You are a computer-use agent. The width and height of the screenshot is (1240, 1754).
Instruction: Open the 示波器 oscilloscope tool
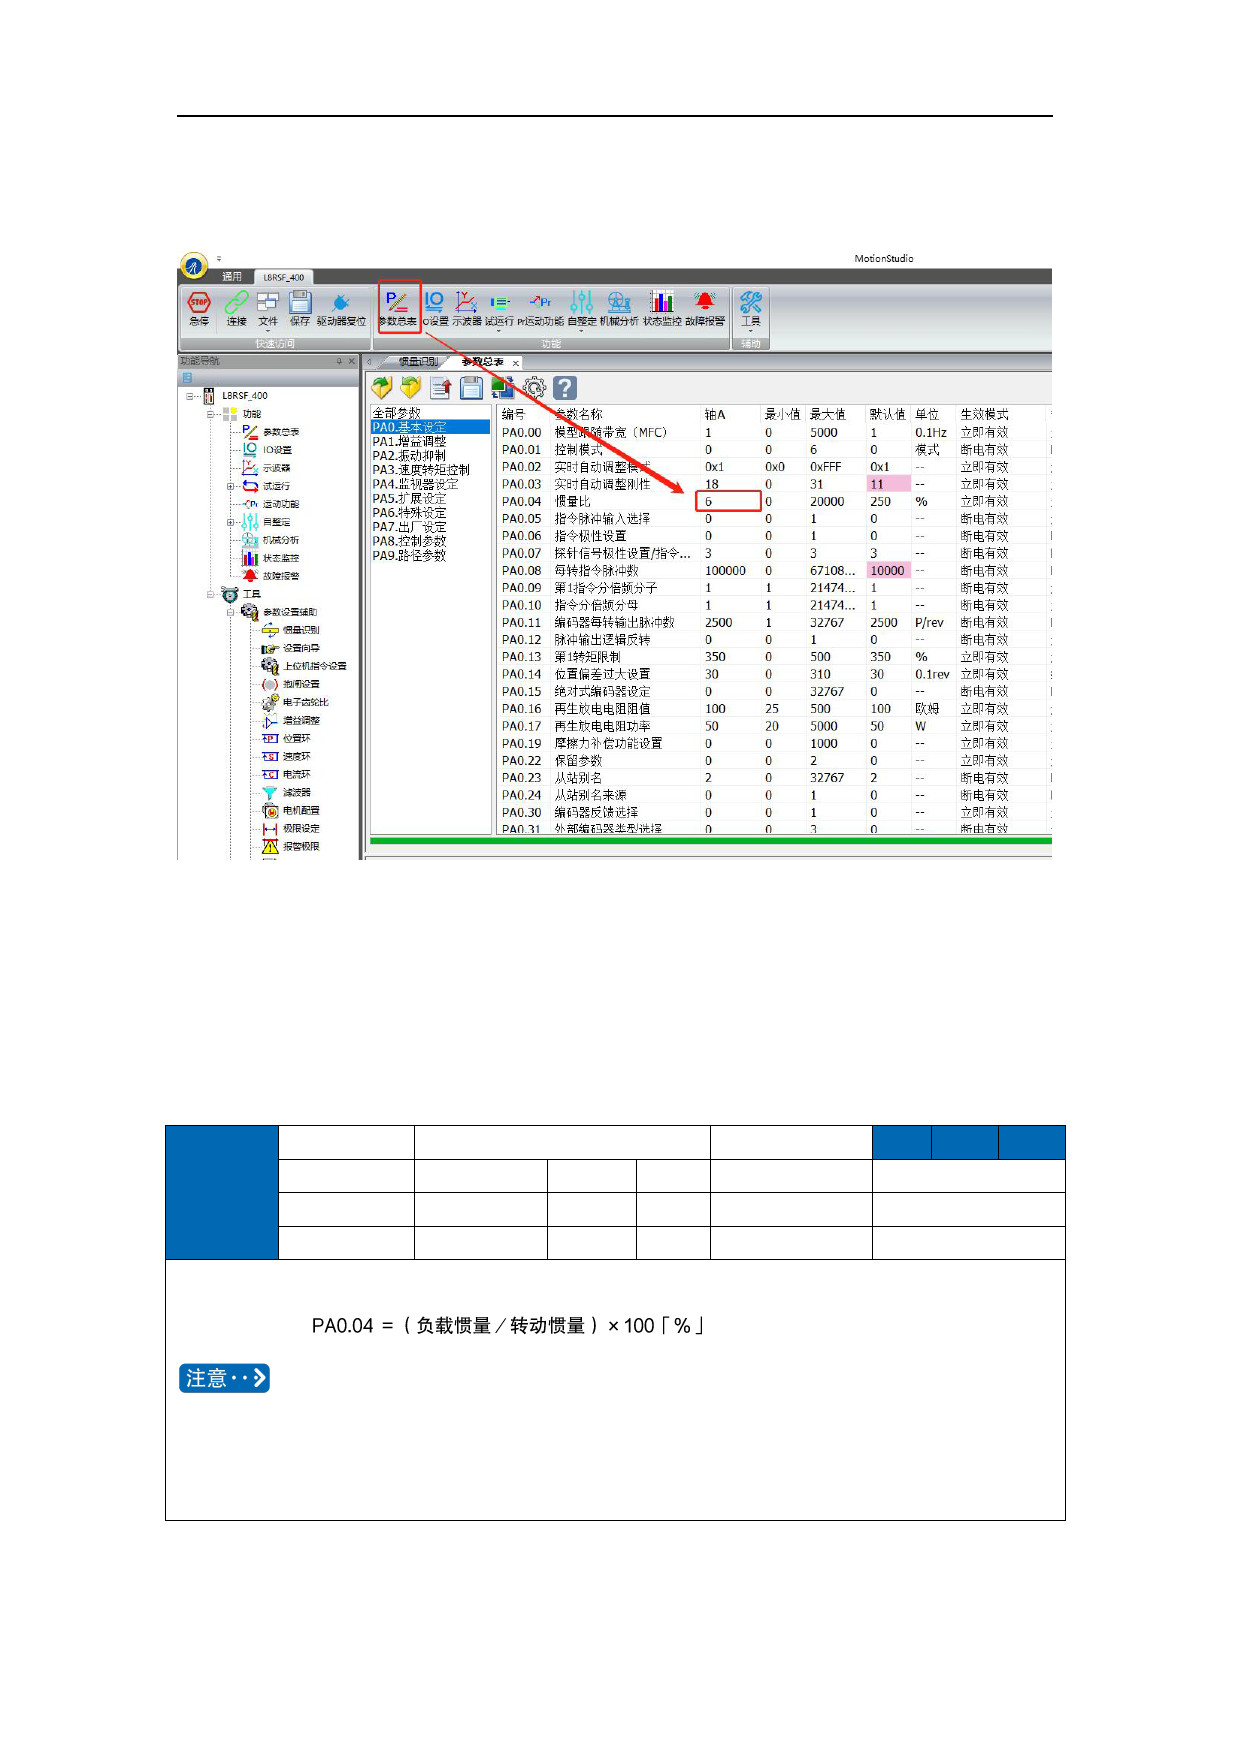pyautogui.click(x=466, y=304)
